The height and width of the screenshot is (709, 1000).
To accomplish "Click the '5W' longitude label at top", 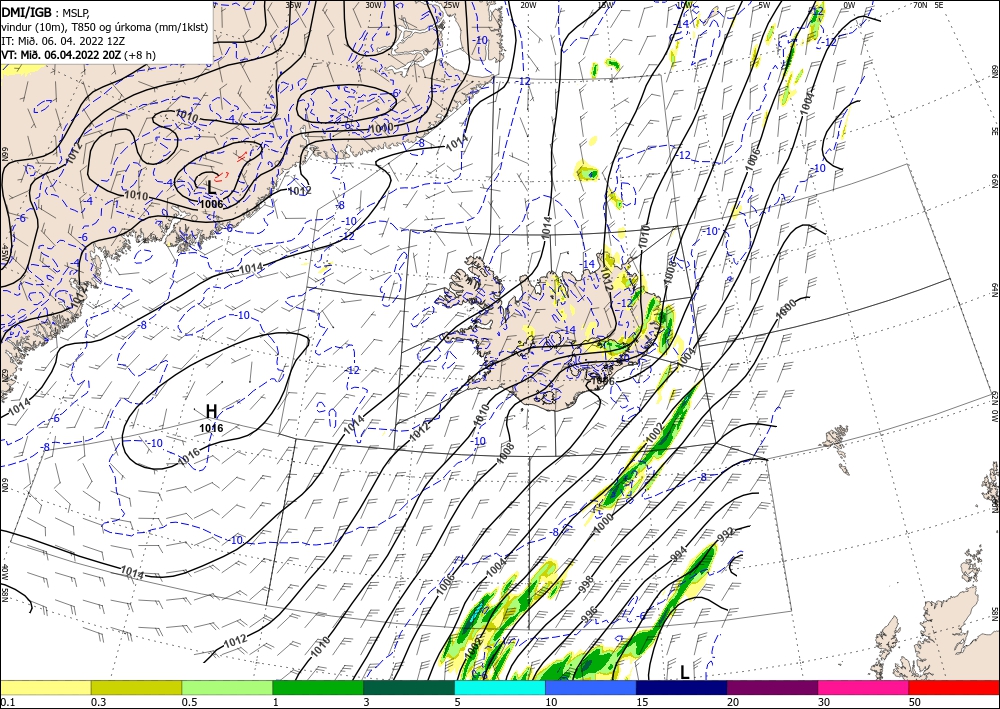I will 765,5.
